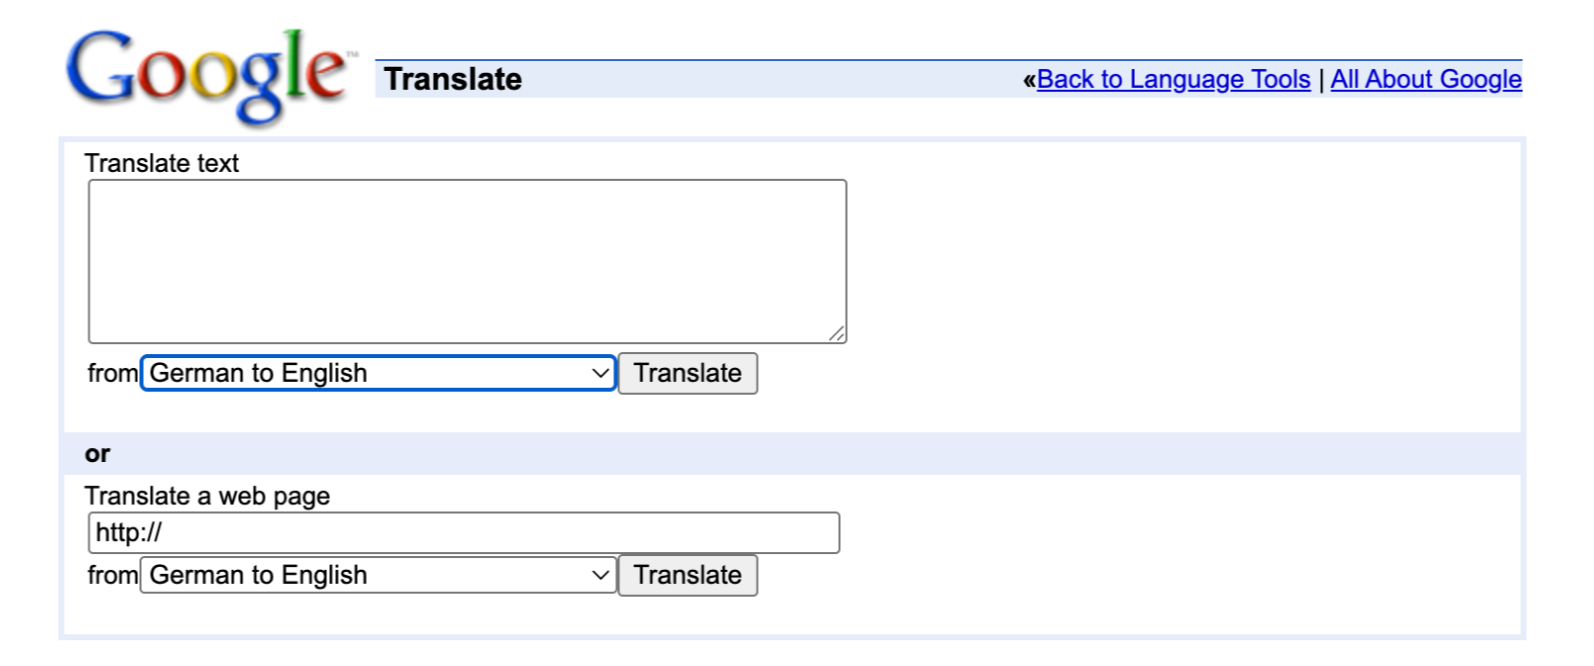
Task: Click the pipe separator between header links
Action: pos(1321,80)
